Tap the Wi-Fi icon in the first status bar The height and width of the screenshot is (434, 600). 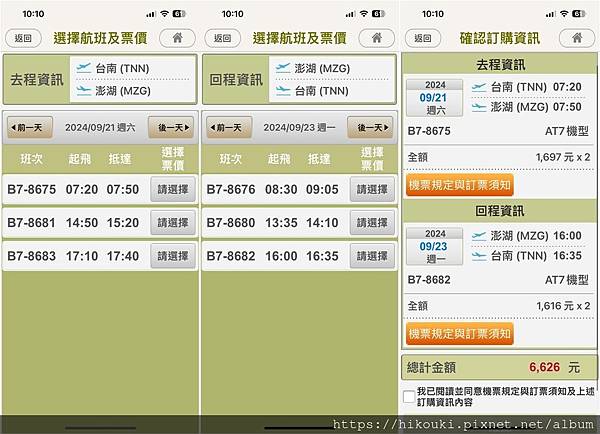click(x=165, y=14)
